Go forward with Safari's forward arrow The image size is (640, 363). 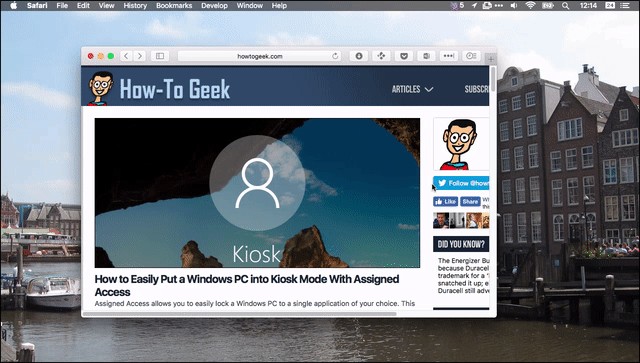pos(140,56)
